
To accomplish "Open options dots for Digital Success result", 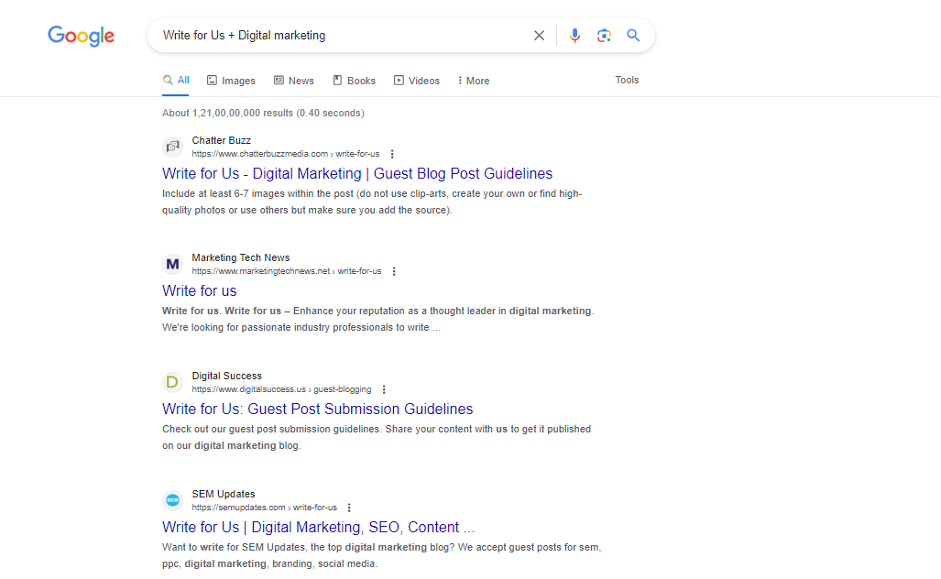I will [x=384, y=389].
